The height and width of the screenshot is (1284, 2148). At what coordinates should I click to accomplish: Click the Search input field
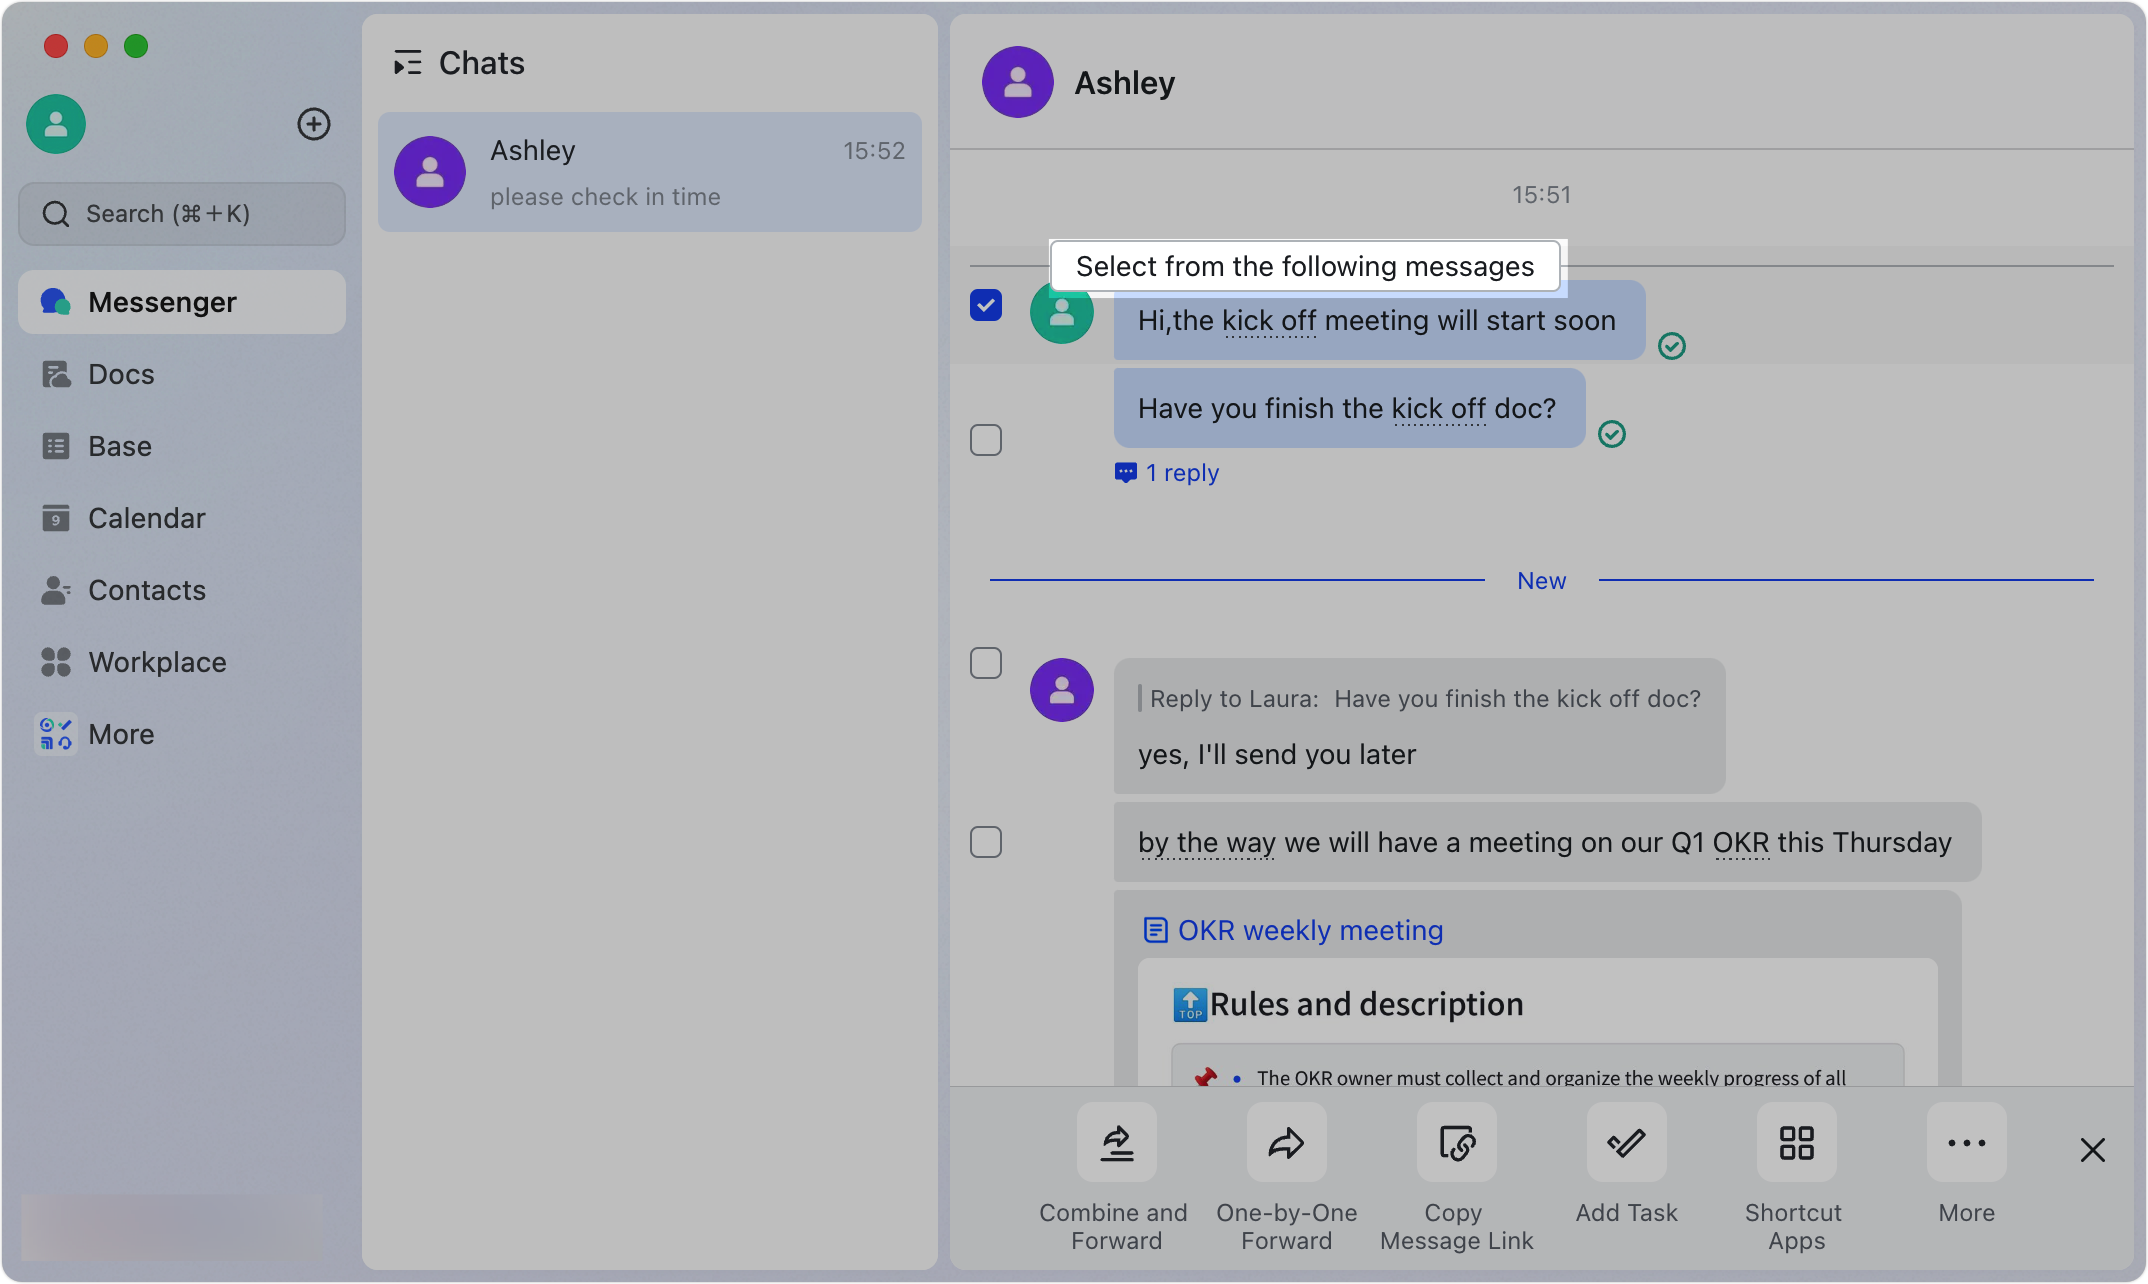pyautogui.click(x=181, y=213)
